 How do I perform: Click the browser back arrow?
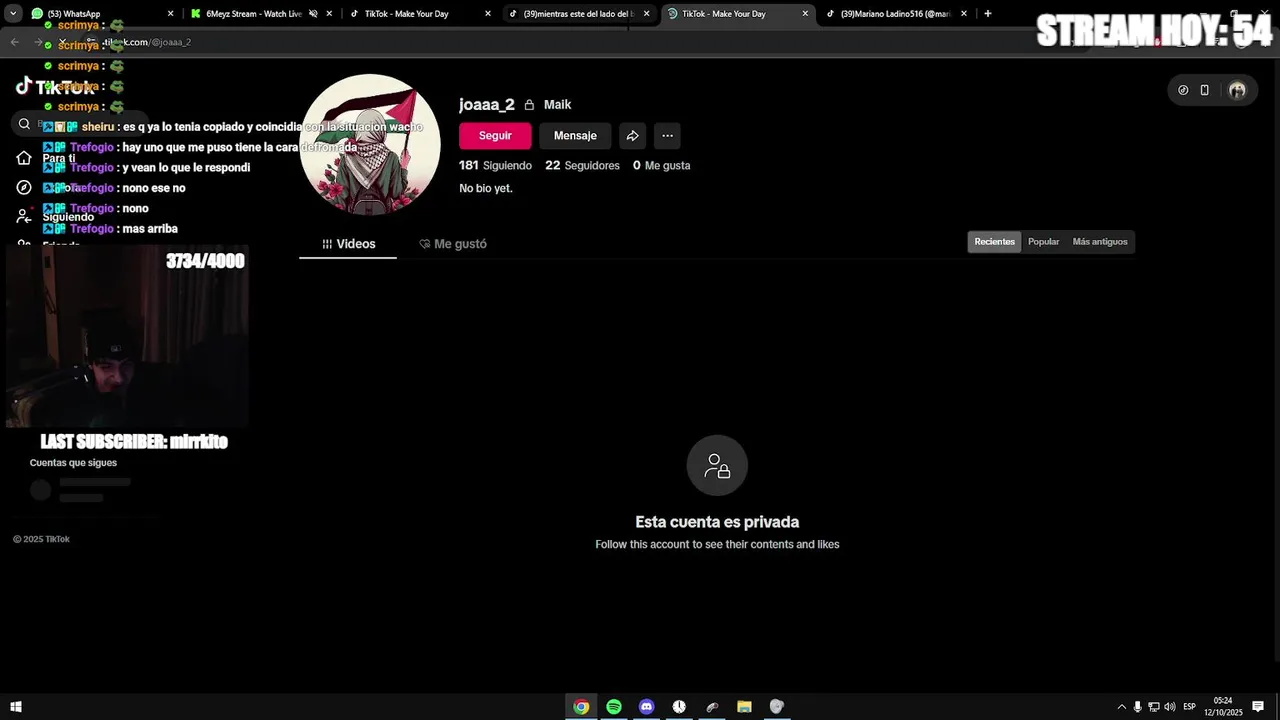coord(14,42)
